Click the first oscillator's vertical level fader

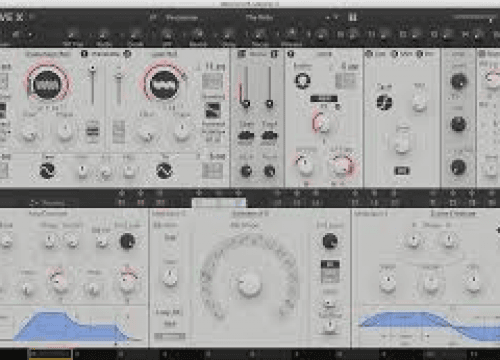[93, 85]
